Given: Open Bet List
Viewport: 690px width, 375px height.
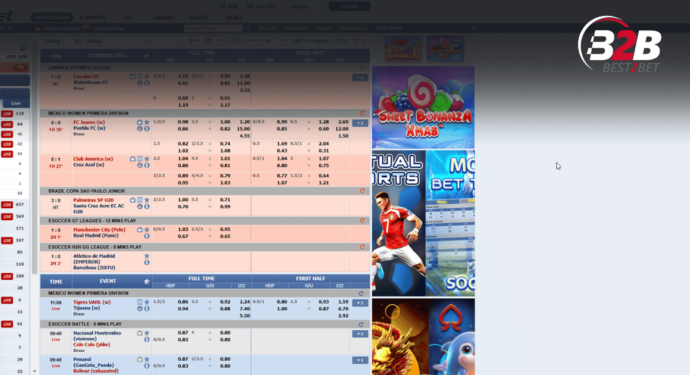Looking at the screenshot, I should (x=267, y=28).
